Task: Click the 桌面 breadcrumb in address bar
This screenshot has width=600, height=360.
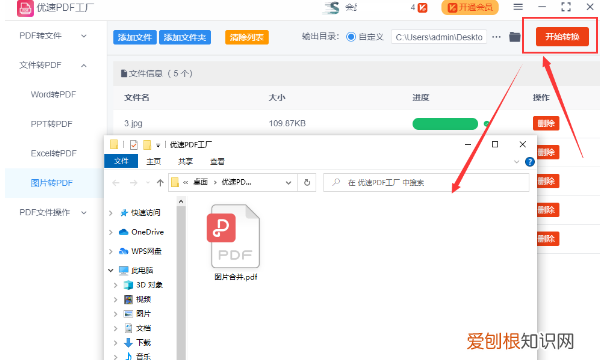Action: (201, 182)
